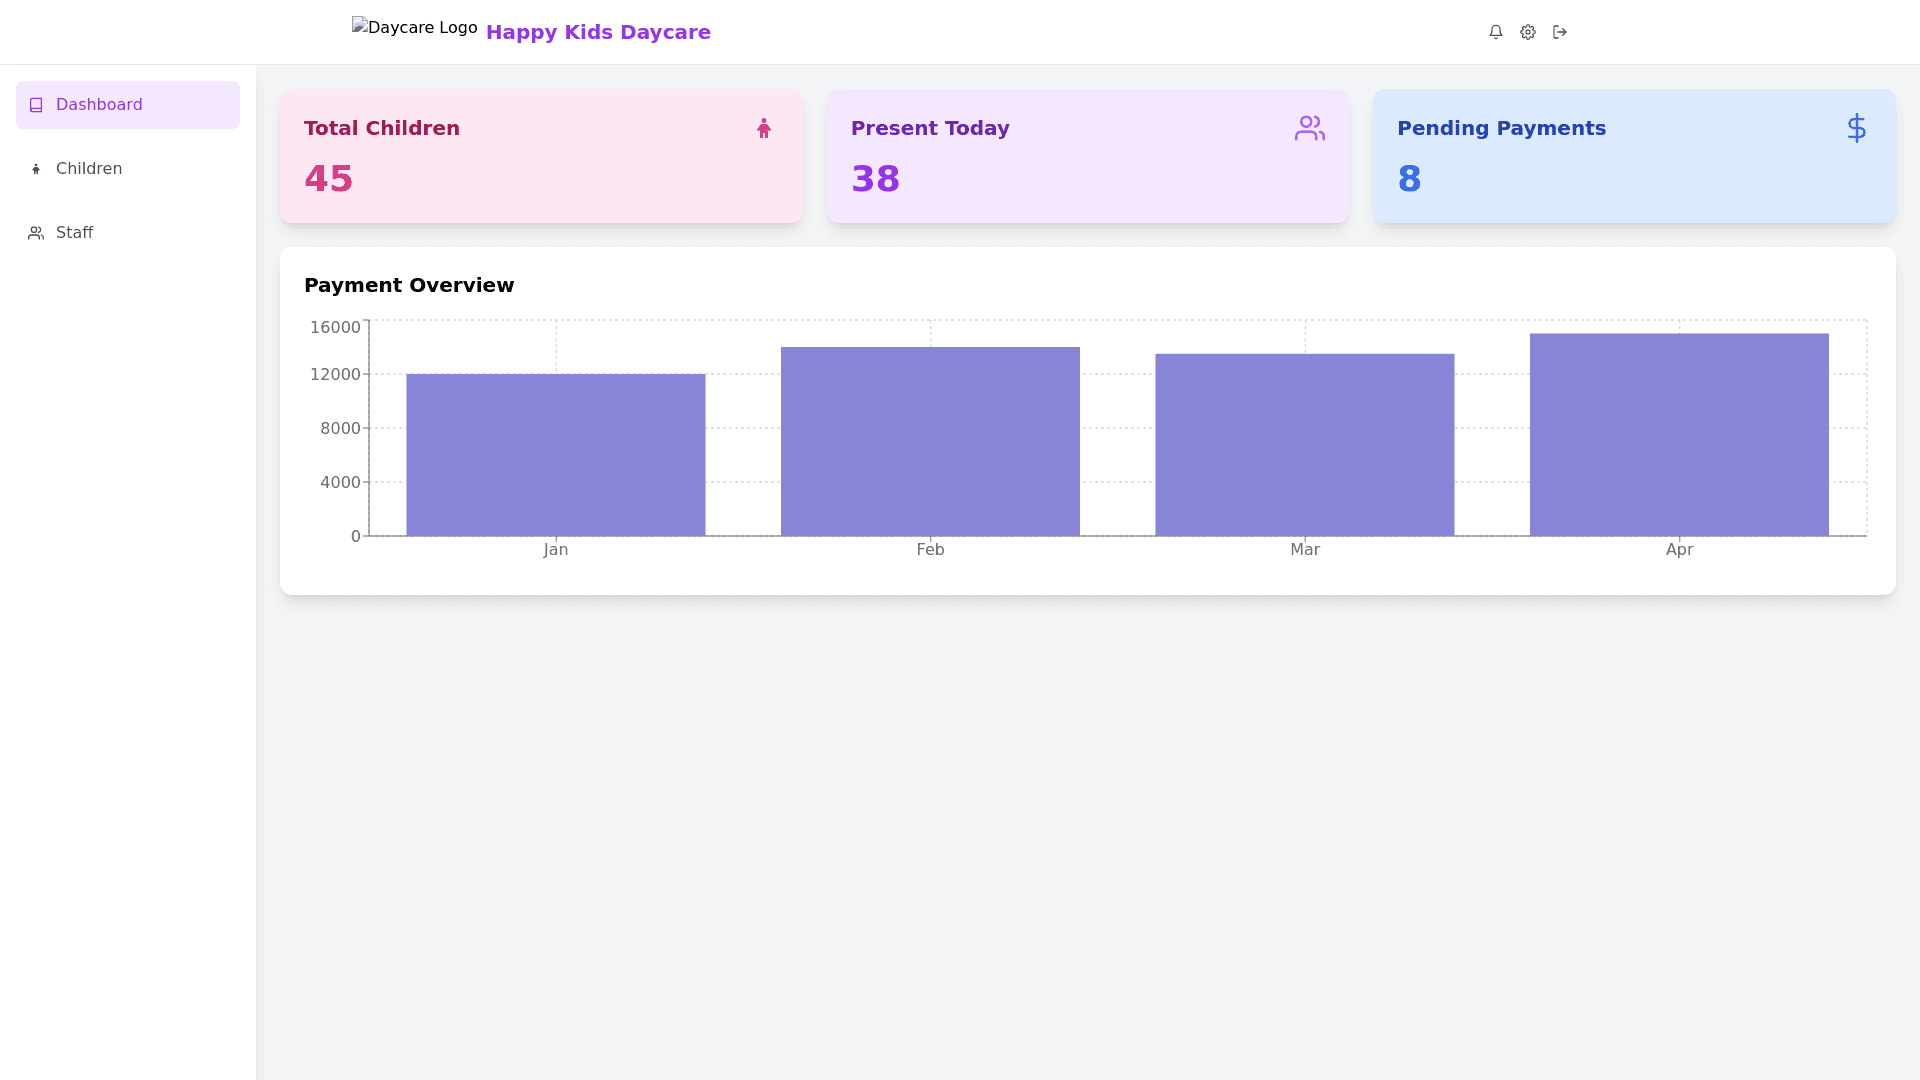The height and width of the screenshot is (1080, 1920).
Task: Click the Dashboard sidebar book icon
Action: [36, 105]
